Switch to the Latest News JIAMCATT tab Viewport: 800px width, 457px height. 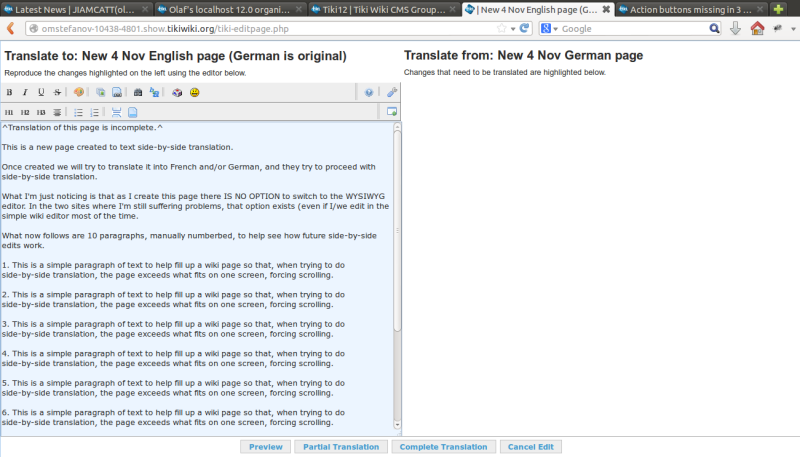point(76,9)
